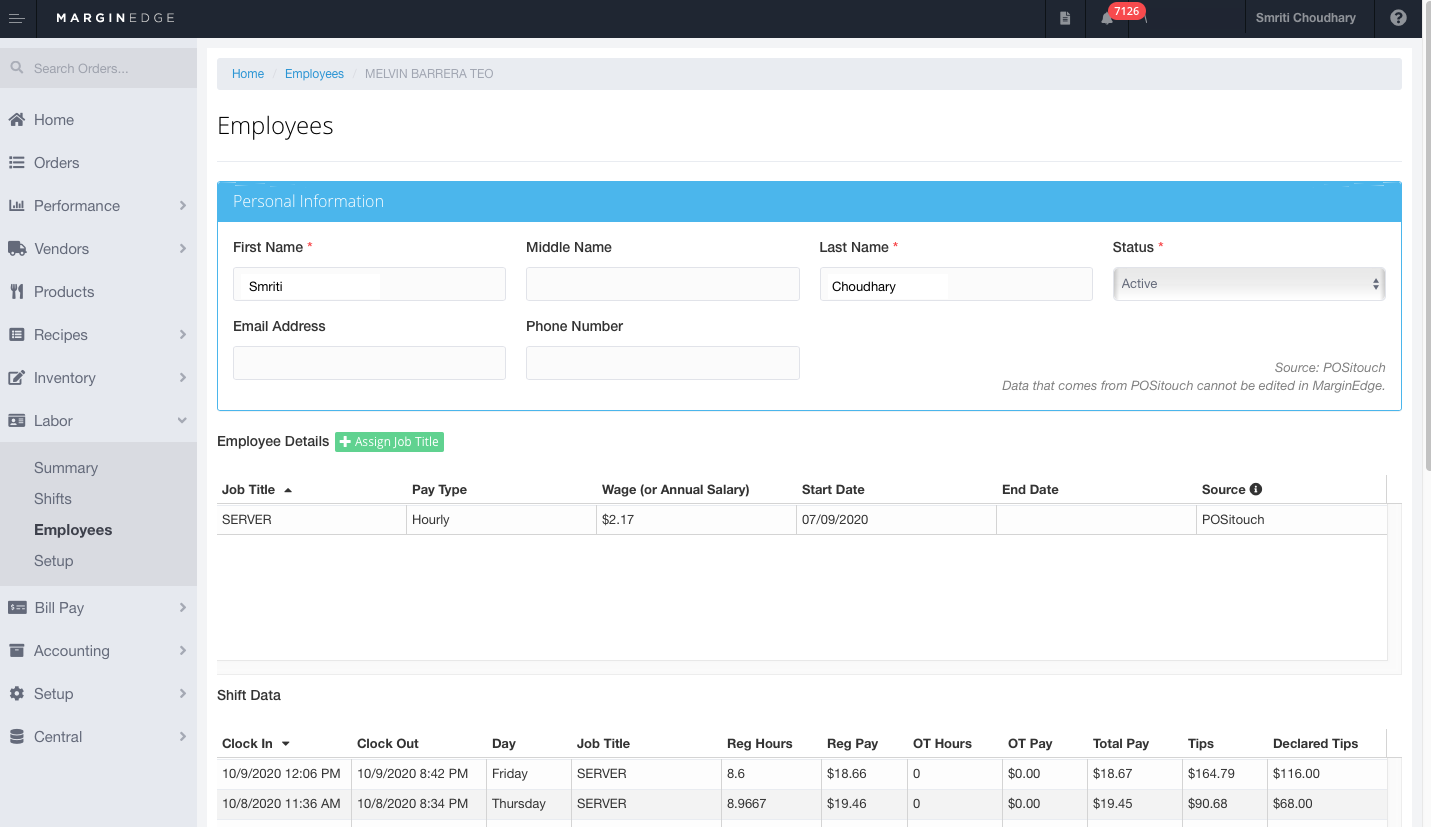Click the Search Orders input field
Image resolution: width=1431 pixels, height=827 pixels.
[x=98, y=68]
